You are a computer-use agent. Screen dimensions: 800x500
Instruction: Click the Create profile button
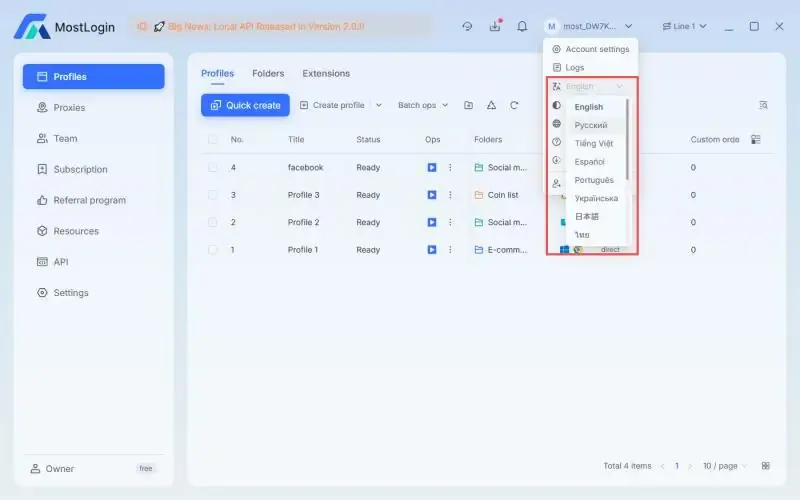click(x=333, y=105)
